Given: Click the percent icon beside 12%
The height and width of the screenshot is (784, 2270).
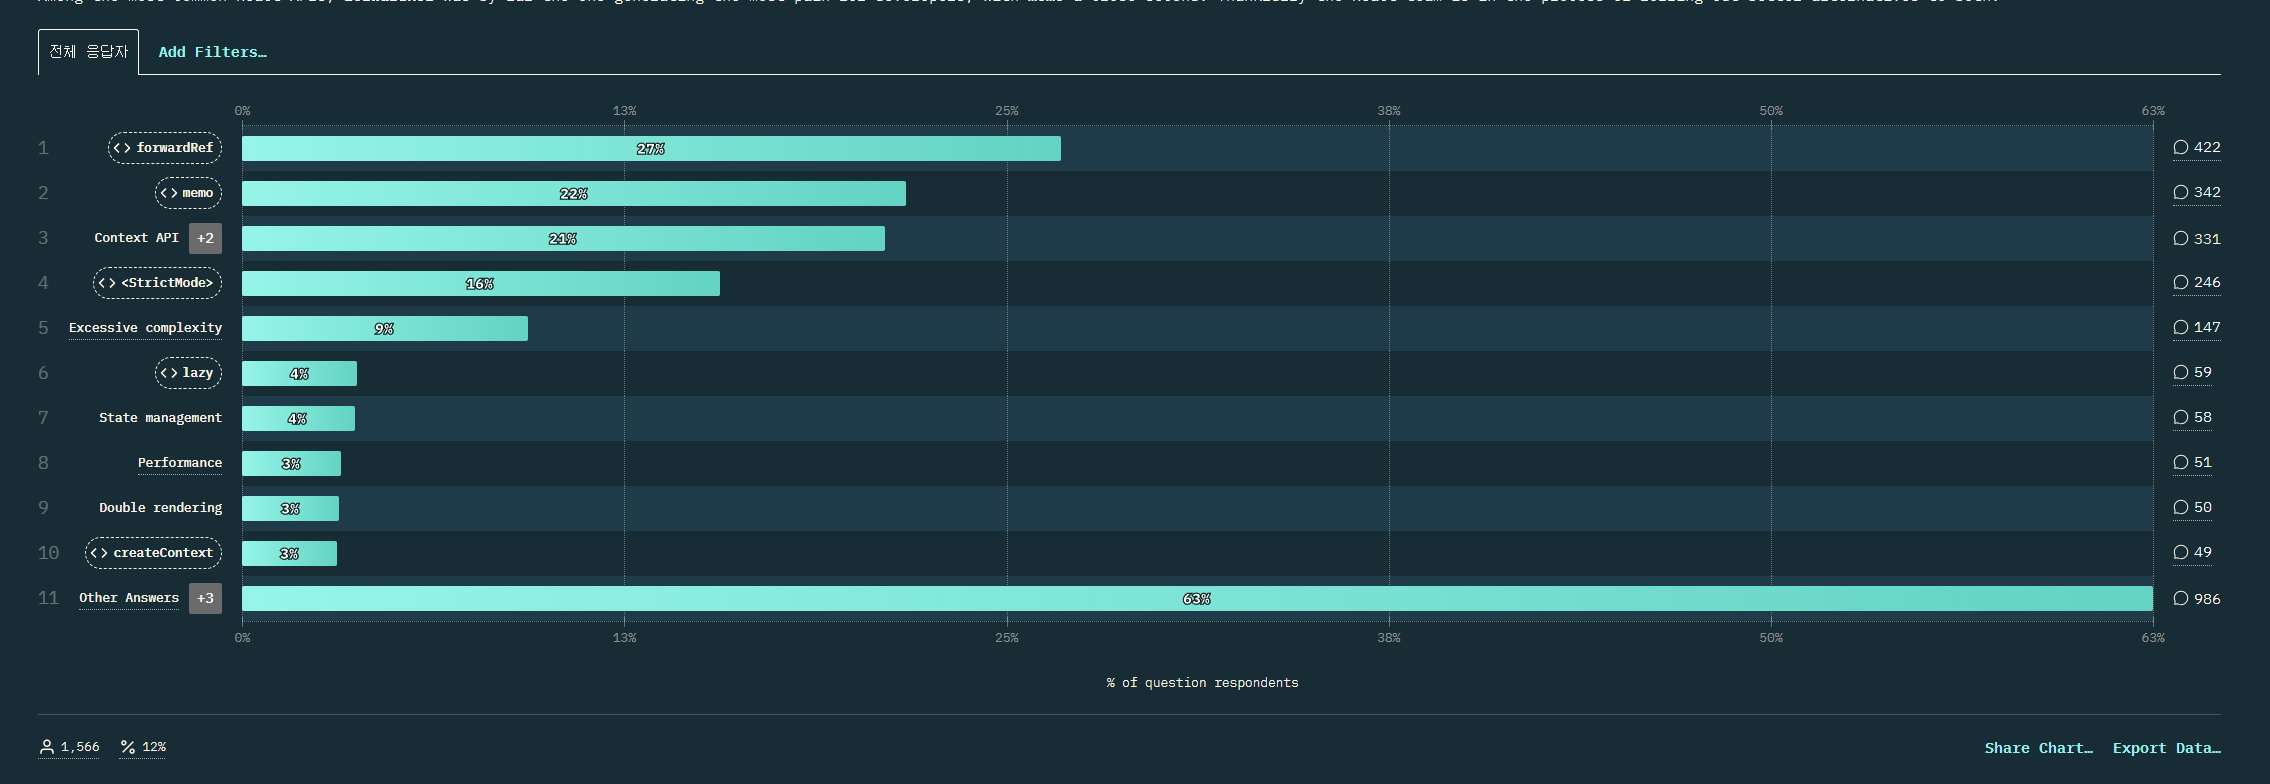Looking at the screenshot, I should [128, 747].
